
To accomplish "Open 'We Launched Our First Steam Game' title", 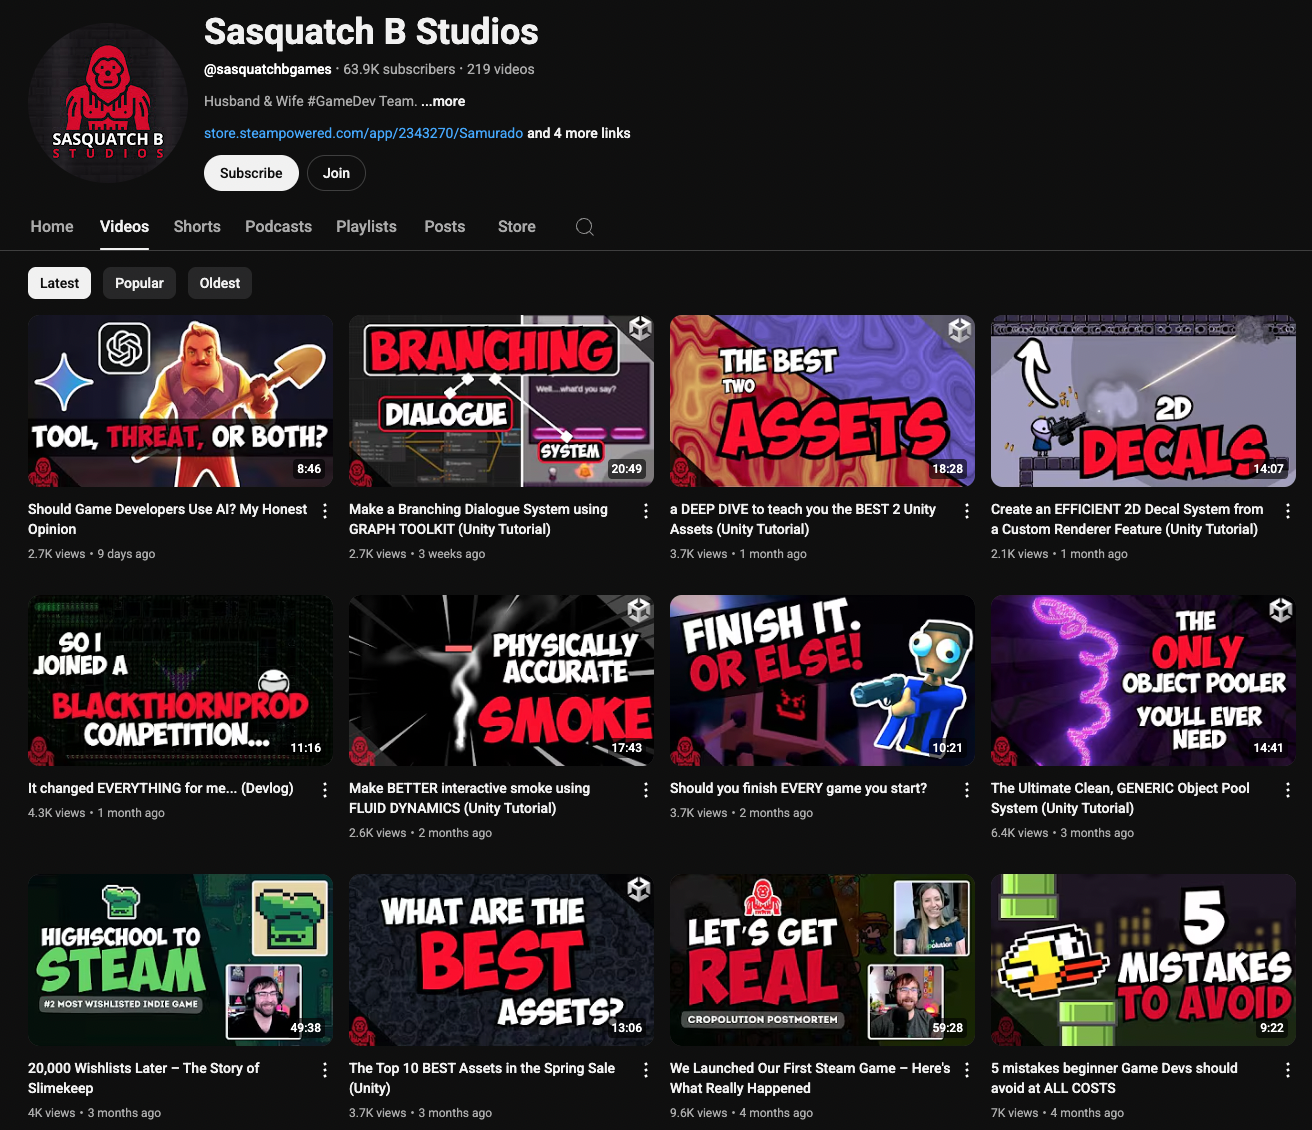I will 810,1078.
